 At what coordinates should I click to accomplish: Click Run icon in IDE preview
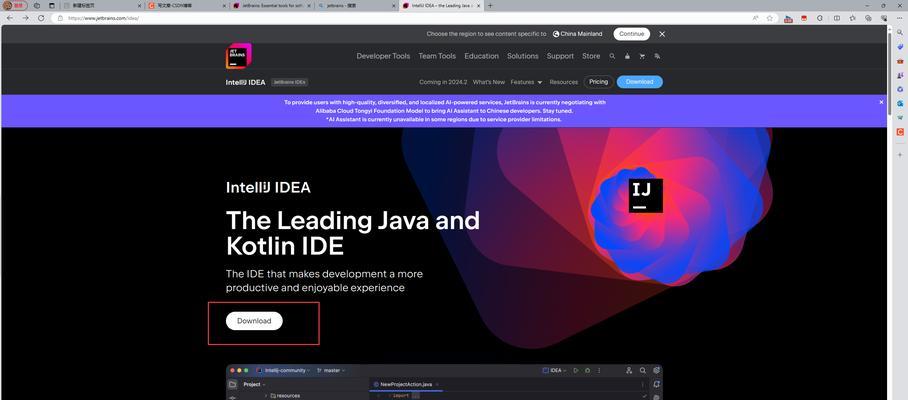[x=576, y=370]
